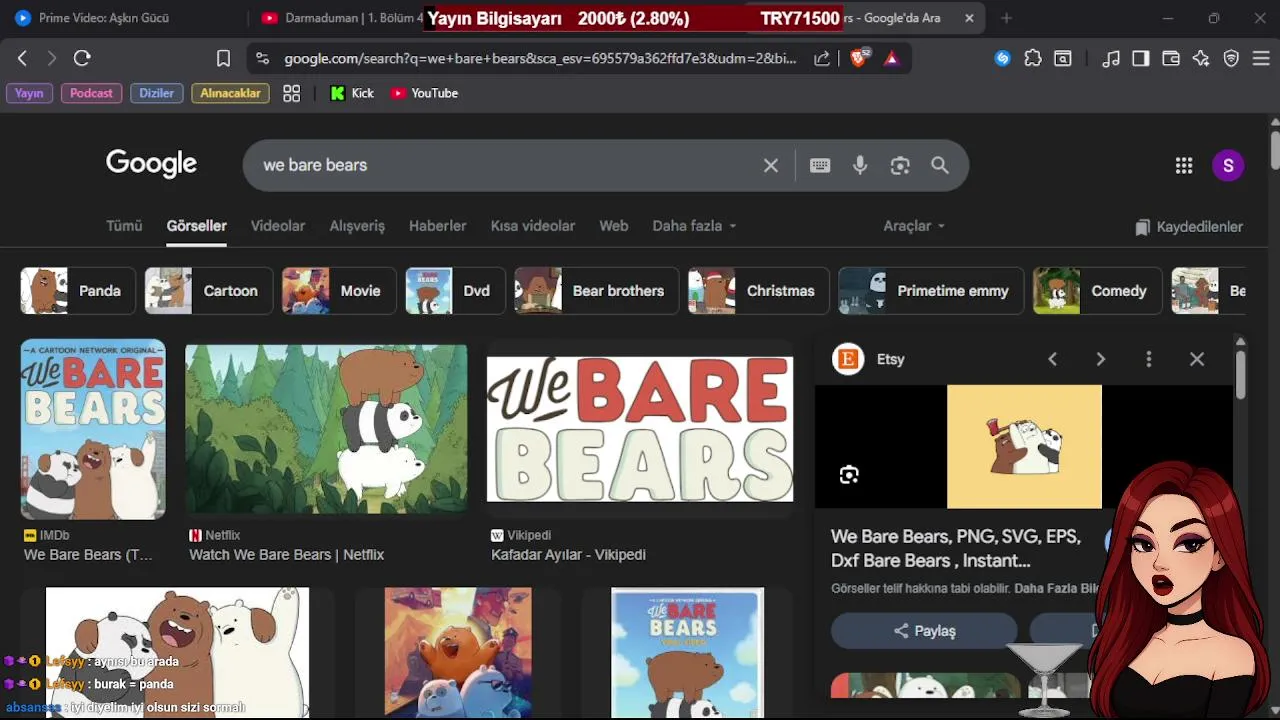Expand the Daha fazla dropdown
The width and height of the screenshot is (1280, 720).
[695, 226]
